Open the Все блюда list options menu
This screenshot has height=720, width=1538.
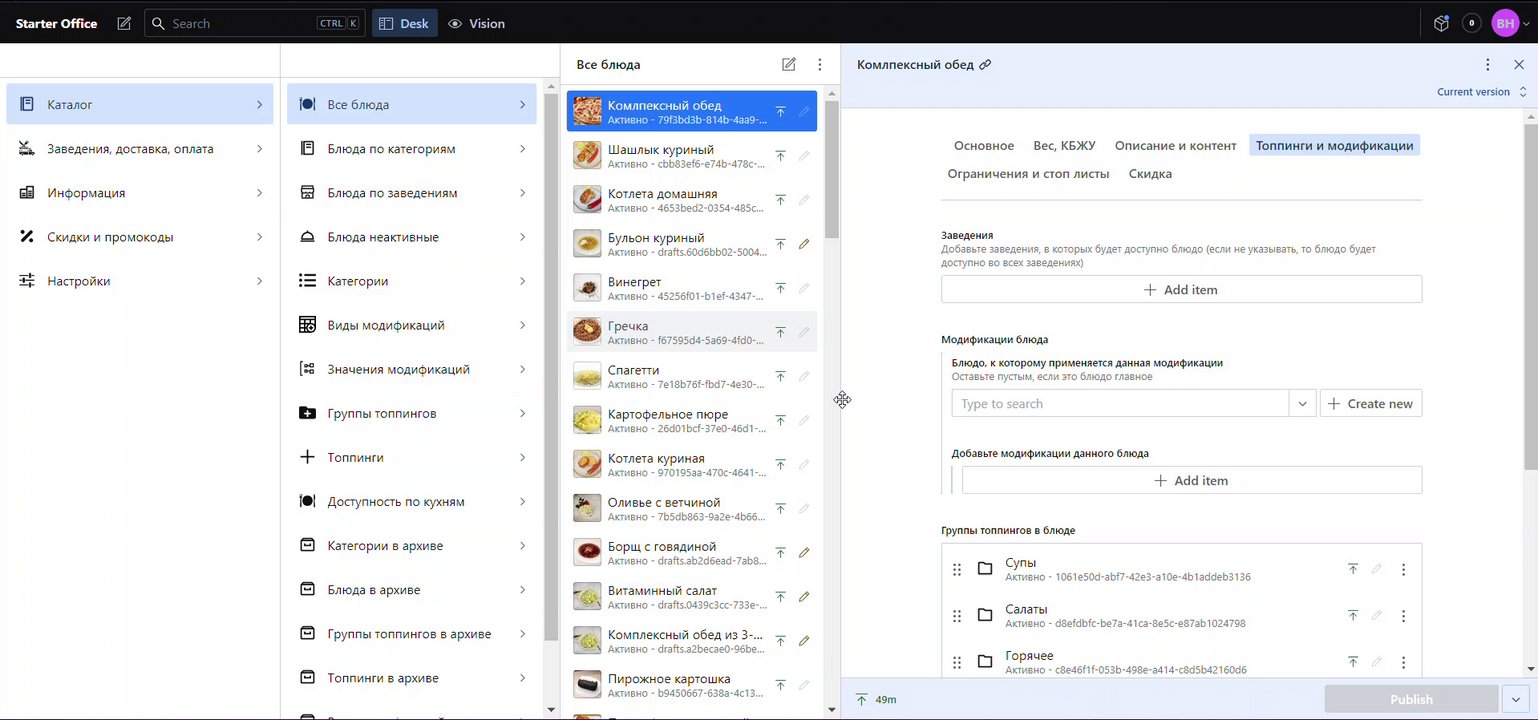(819, 64)
